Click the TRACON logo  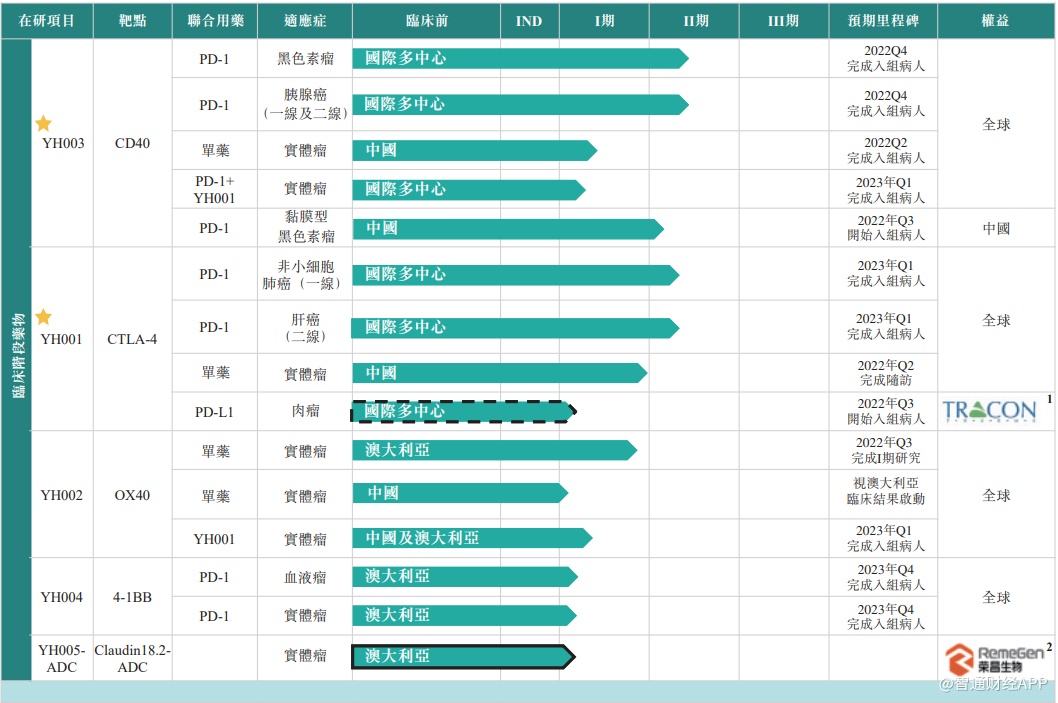click(989, 410)
